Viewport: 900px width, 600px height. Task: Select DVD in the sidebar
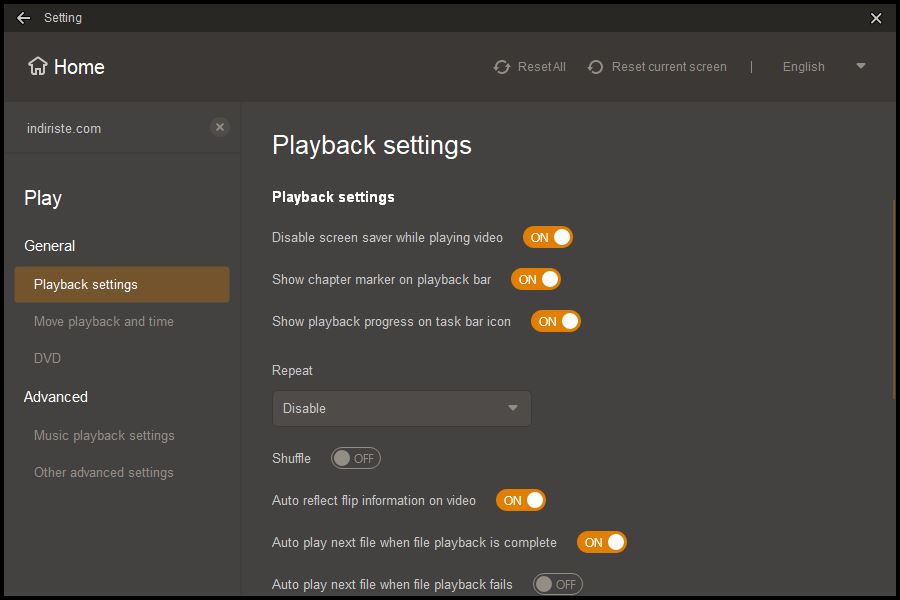pyautogui.click(x=47, y=358)
